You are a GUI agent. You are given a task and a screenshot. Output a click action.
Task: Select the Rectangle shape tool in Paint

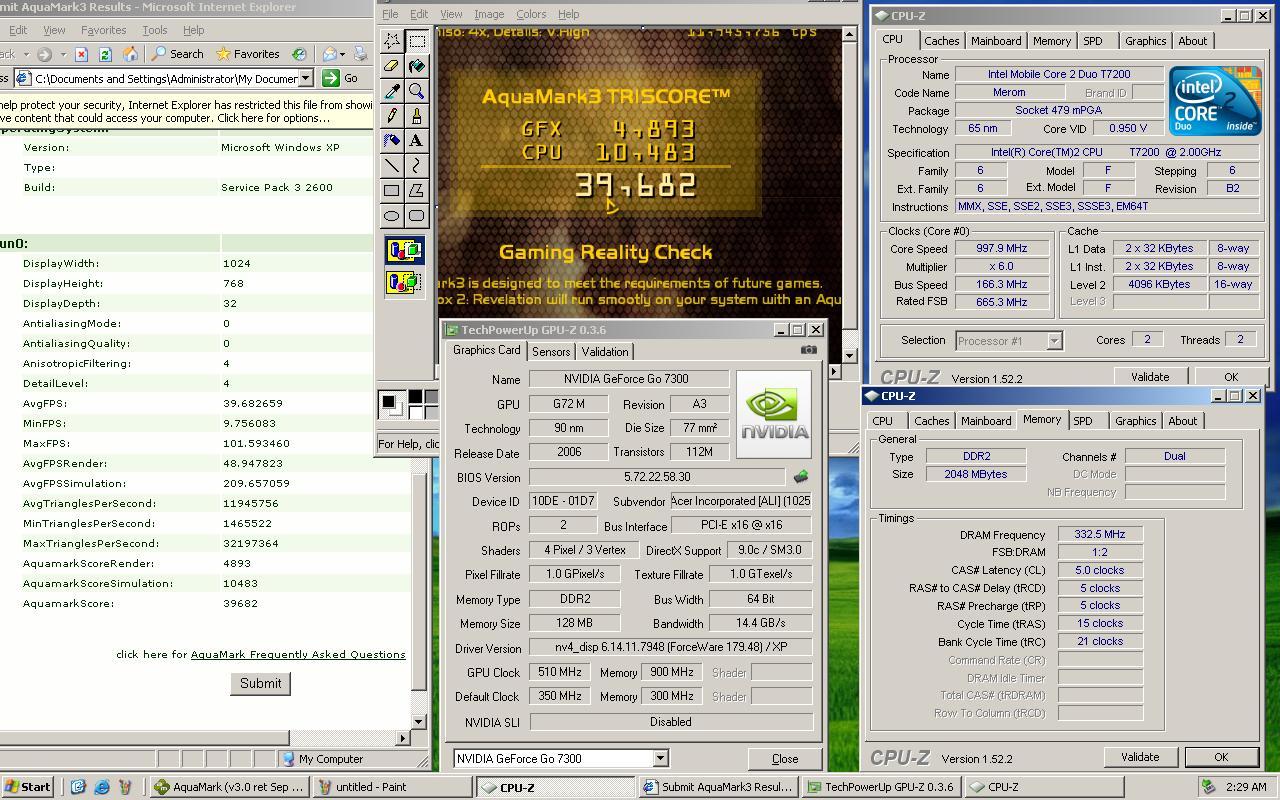click(392, 190)
